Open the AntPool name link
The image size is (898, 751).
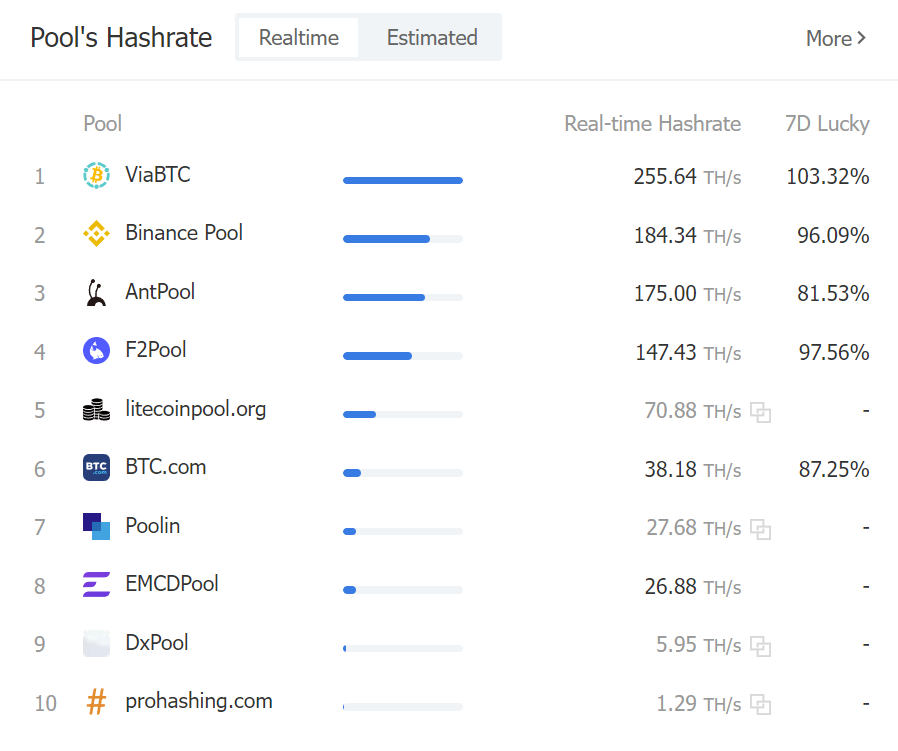[160, 292]
